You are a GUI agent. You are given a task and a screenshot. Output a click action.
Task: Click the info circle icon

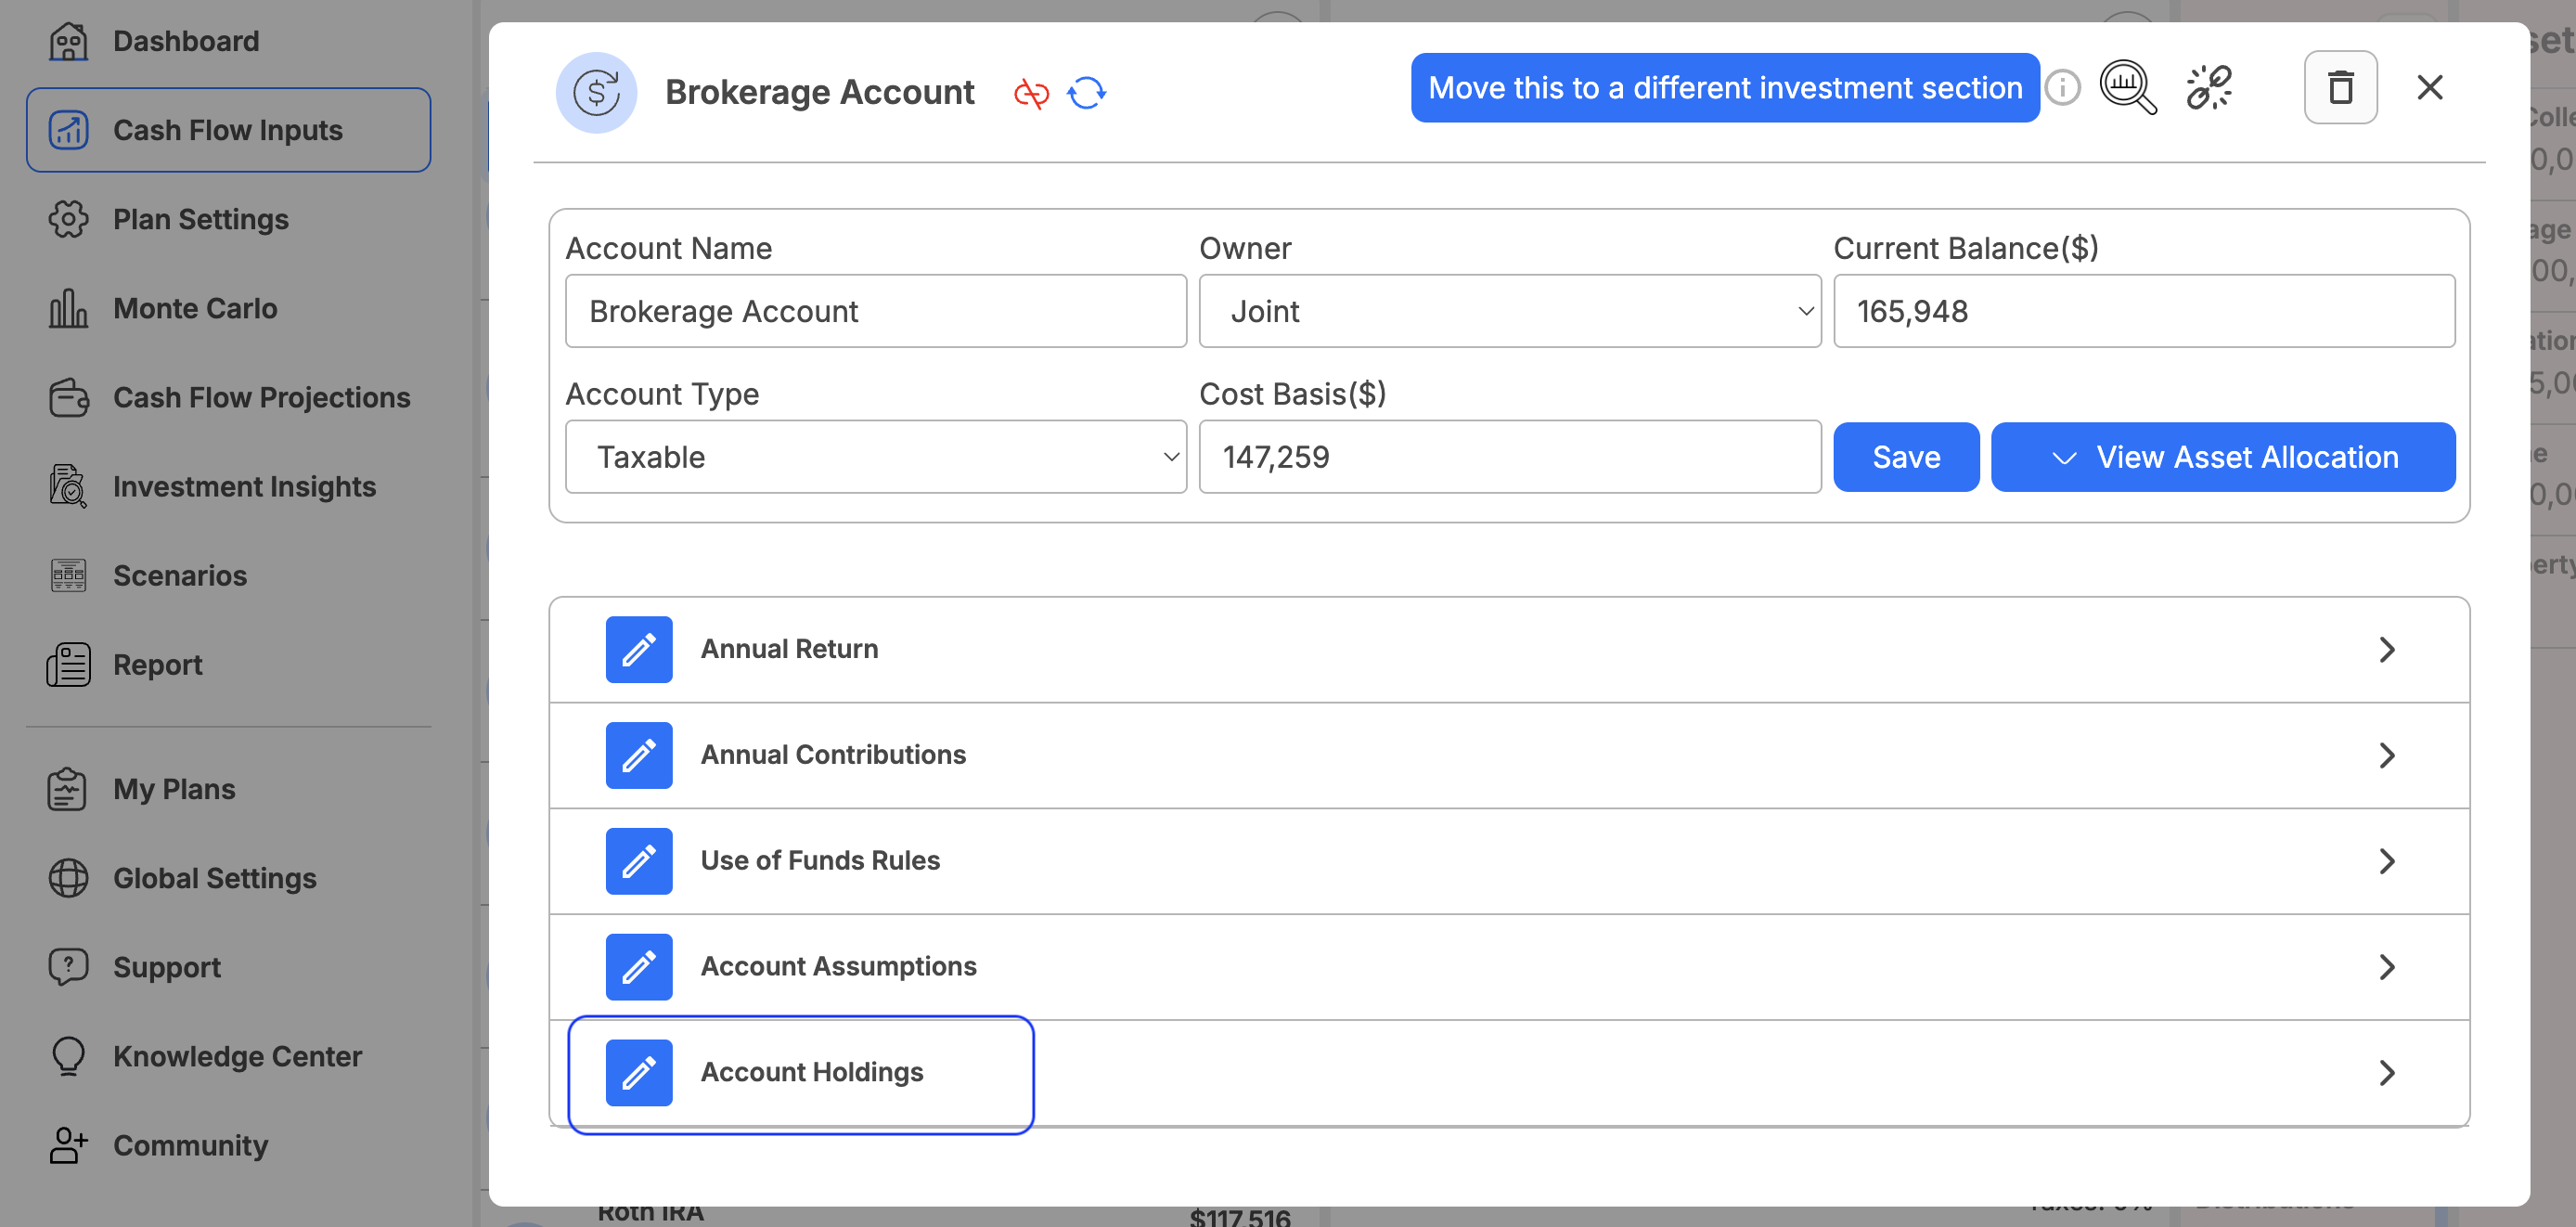[x=2062, y=88]
